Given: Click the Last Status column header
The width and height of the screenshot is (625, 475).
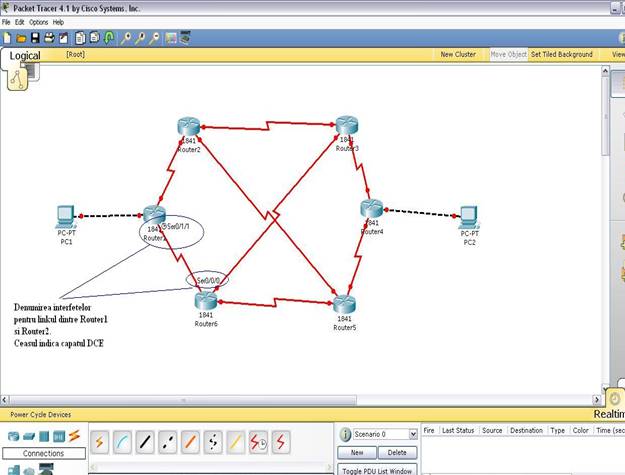Looking at the screenshot, I should click(x=458, y=430).
